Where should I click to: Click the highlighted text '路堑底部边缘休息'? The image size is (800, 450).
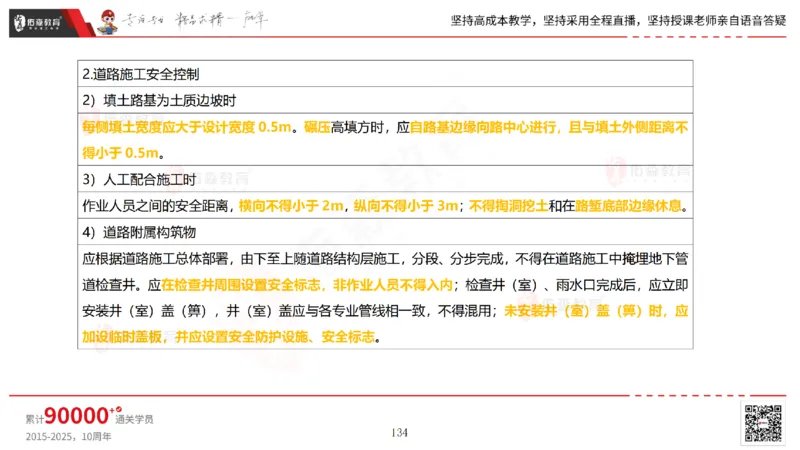tap(628, 206)
